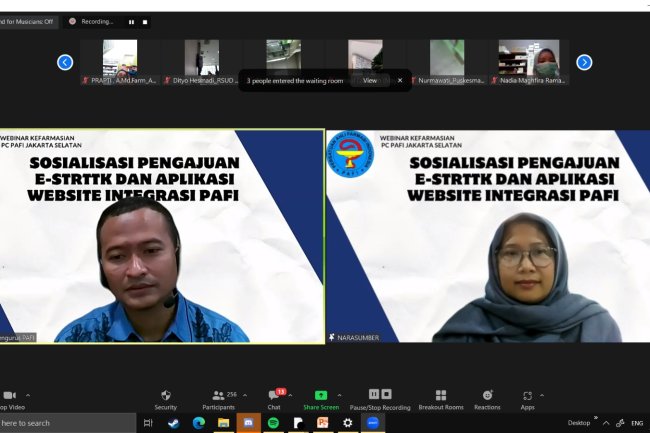Switch ENG input language

click(x=637, y=423)
